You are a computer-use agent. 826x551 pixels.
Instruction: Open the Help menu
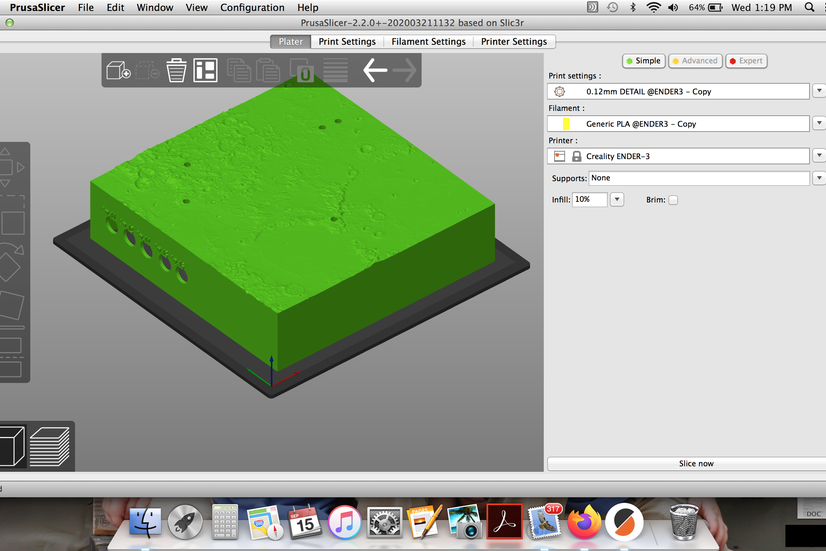pyautogui.click(x=308, y=7)
